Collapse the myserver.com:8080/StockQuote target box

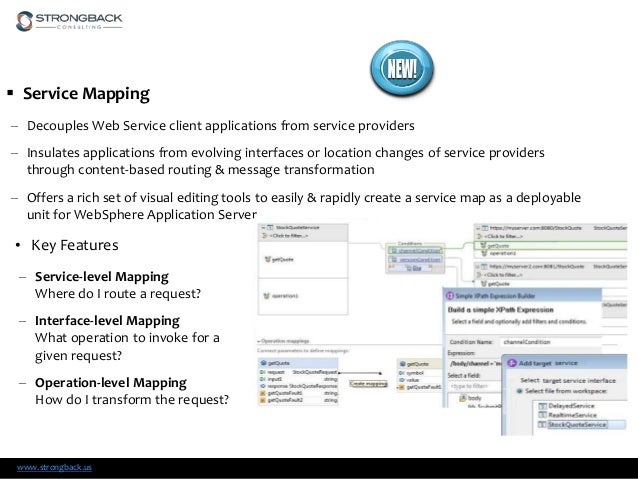click(479, 228)
